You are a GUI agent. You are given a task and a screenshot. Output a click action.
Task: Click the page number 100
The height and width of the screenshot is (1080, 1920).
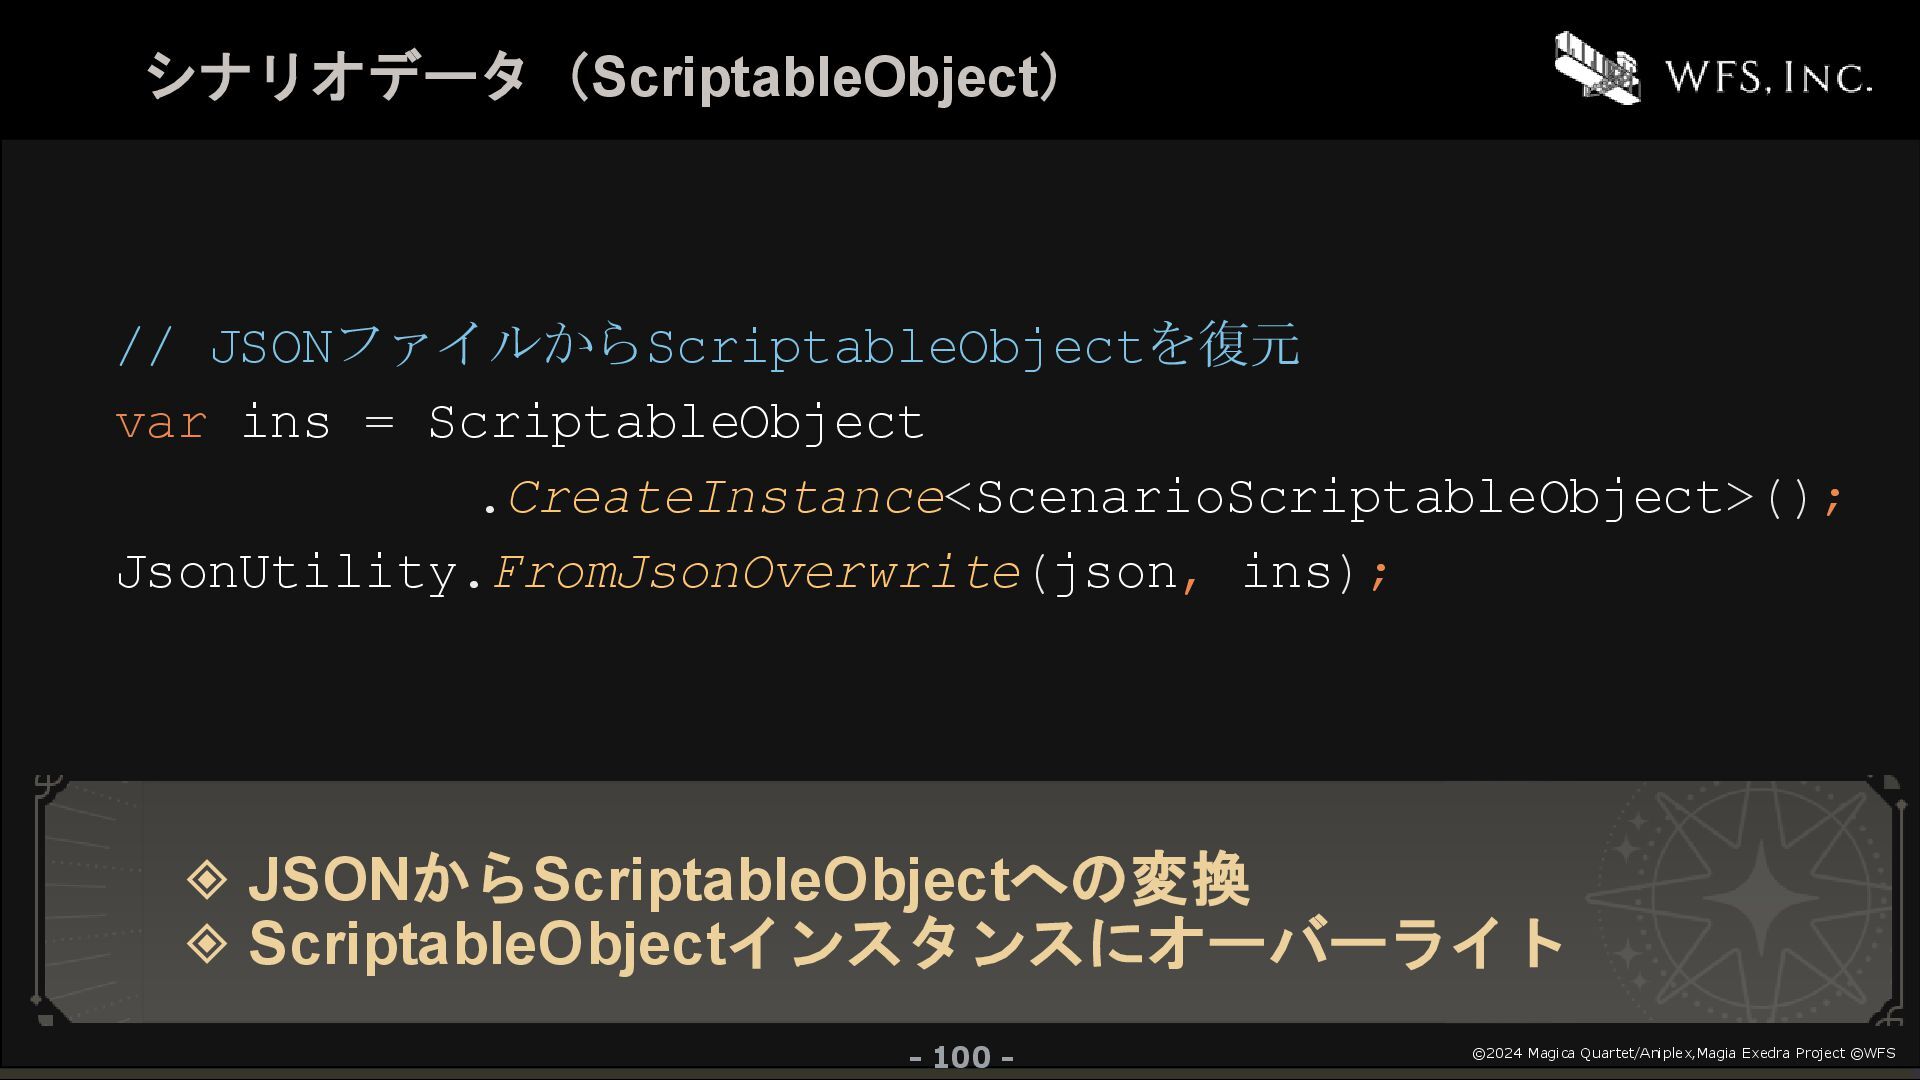click(961, 1057)
